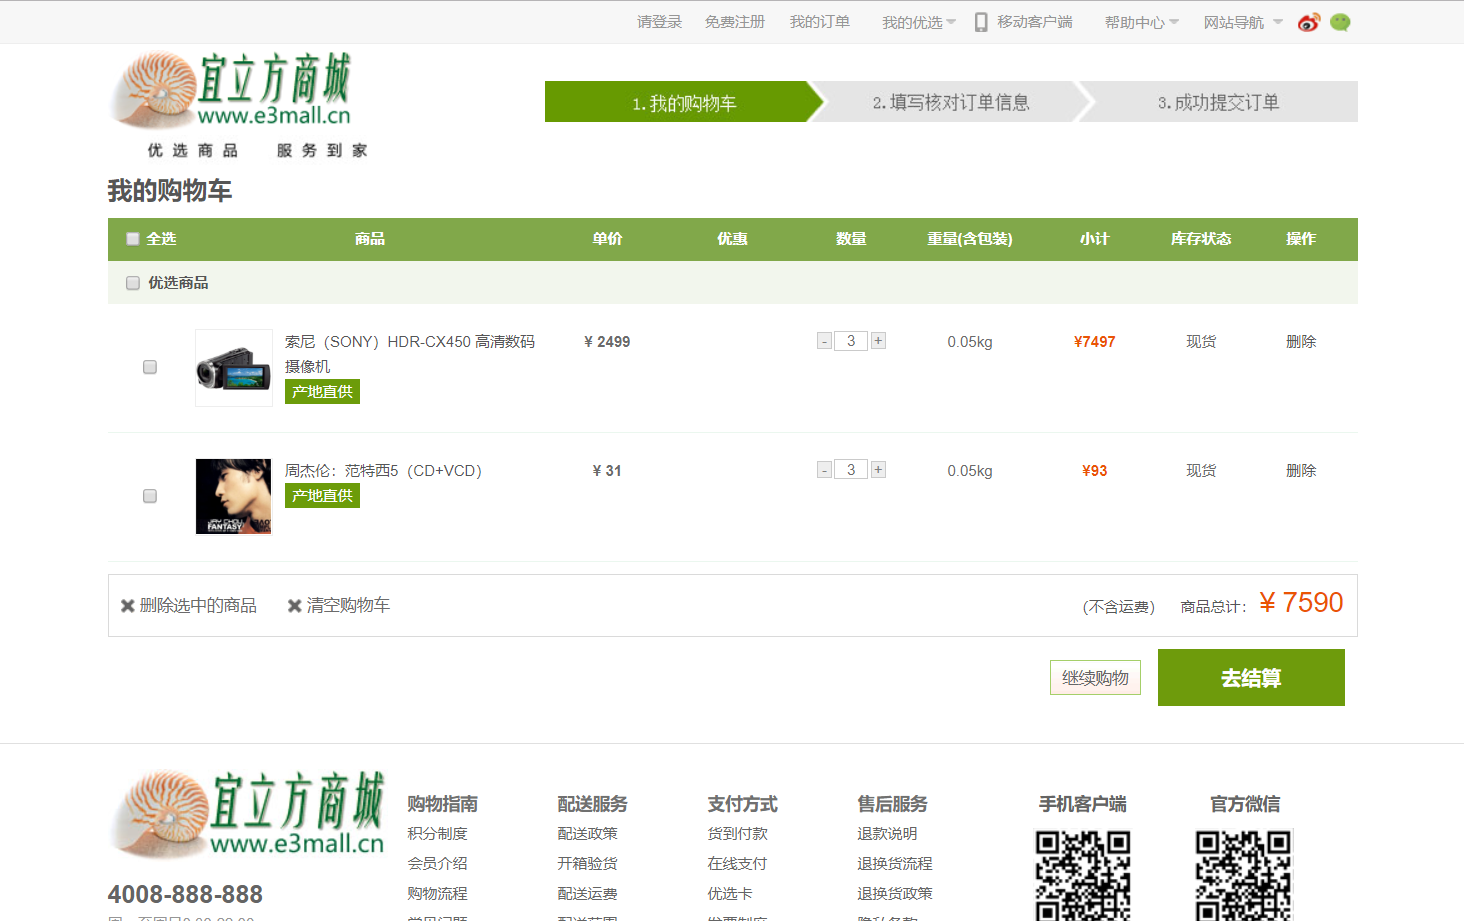Click the 周杰伦 Fantasy album thumbnail

(233, 496)
